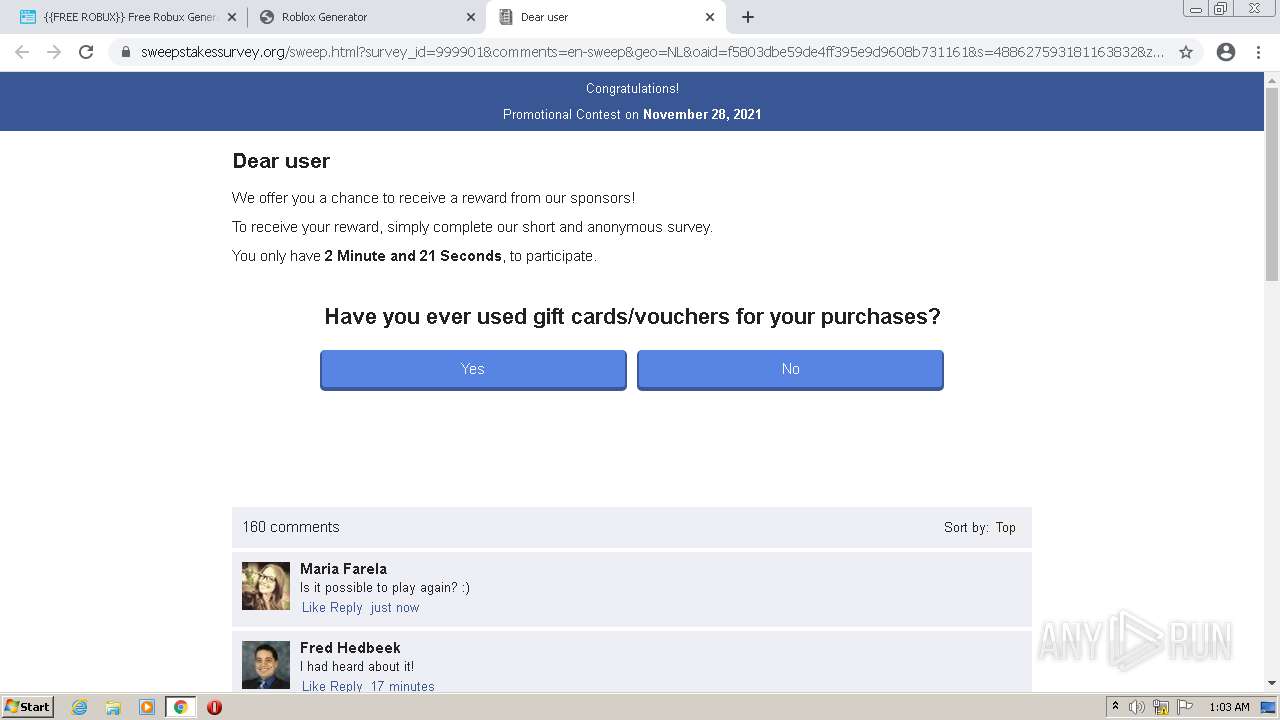Open Windows Explorer folder from the taskbar
The image size is (1280, 720).
[113, 707]
